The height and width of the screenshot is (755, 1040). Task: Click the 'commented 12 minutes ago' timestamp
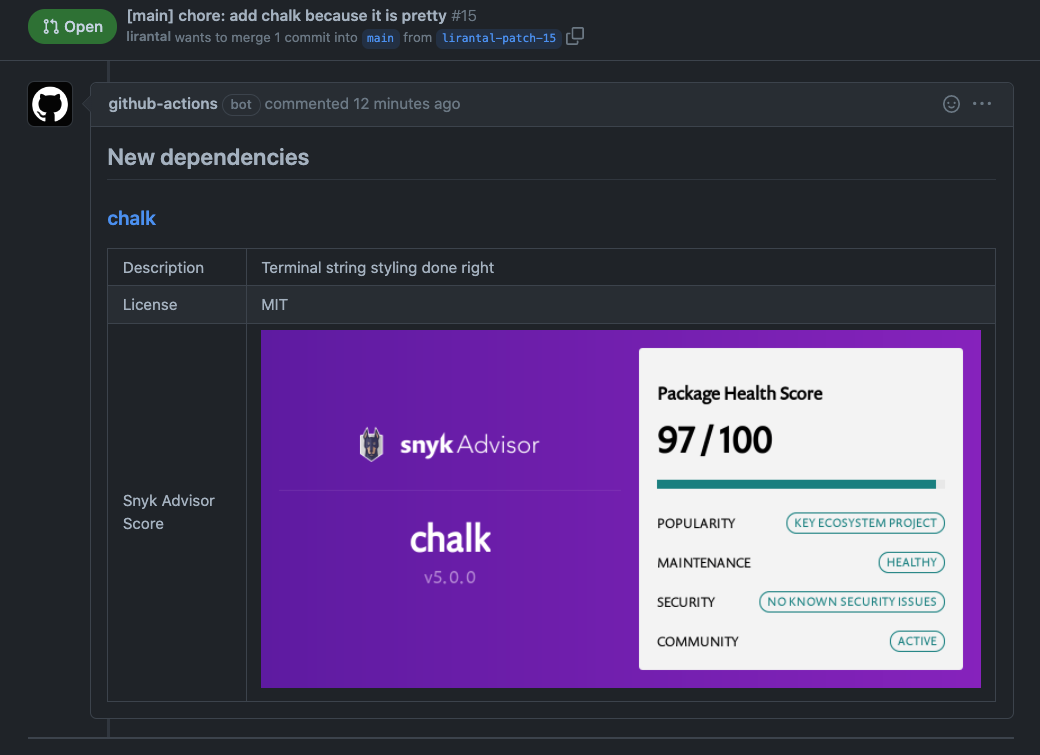click(x=362, y=103)
